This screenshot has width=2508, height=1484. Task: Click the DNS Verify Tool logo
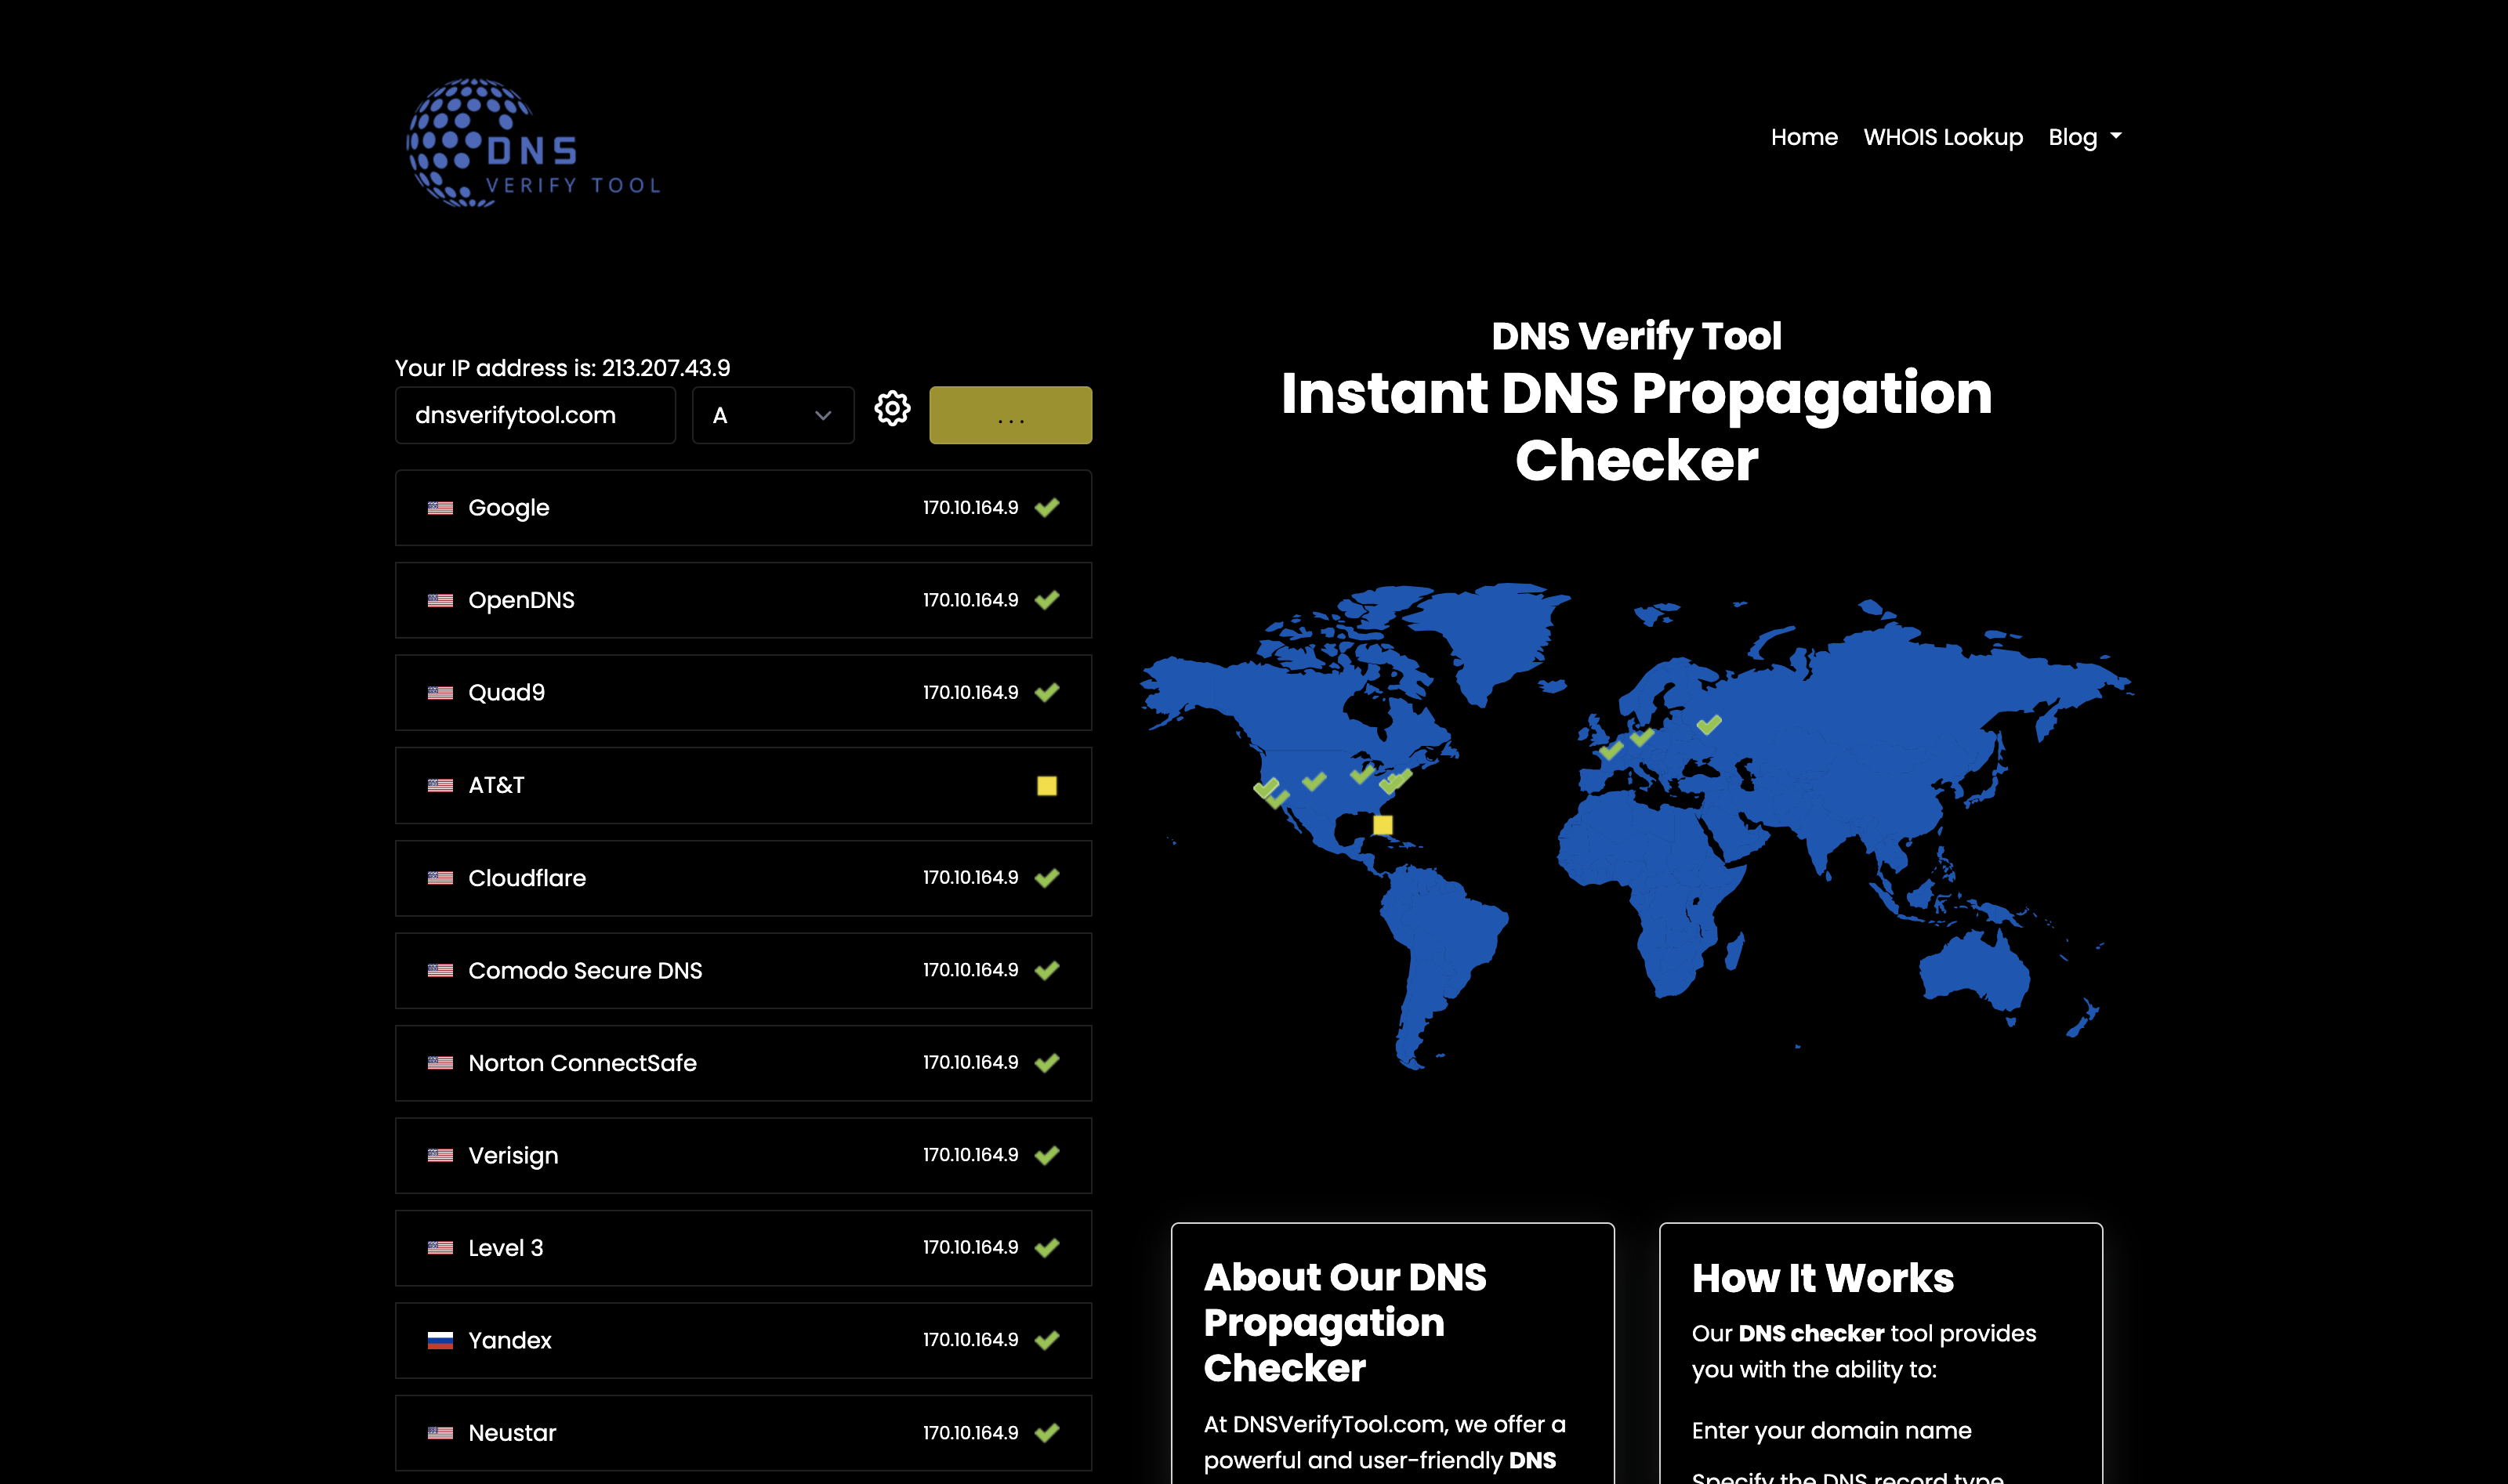(533, 143)
